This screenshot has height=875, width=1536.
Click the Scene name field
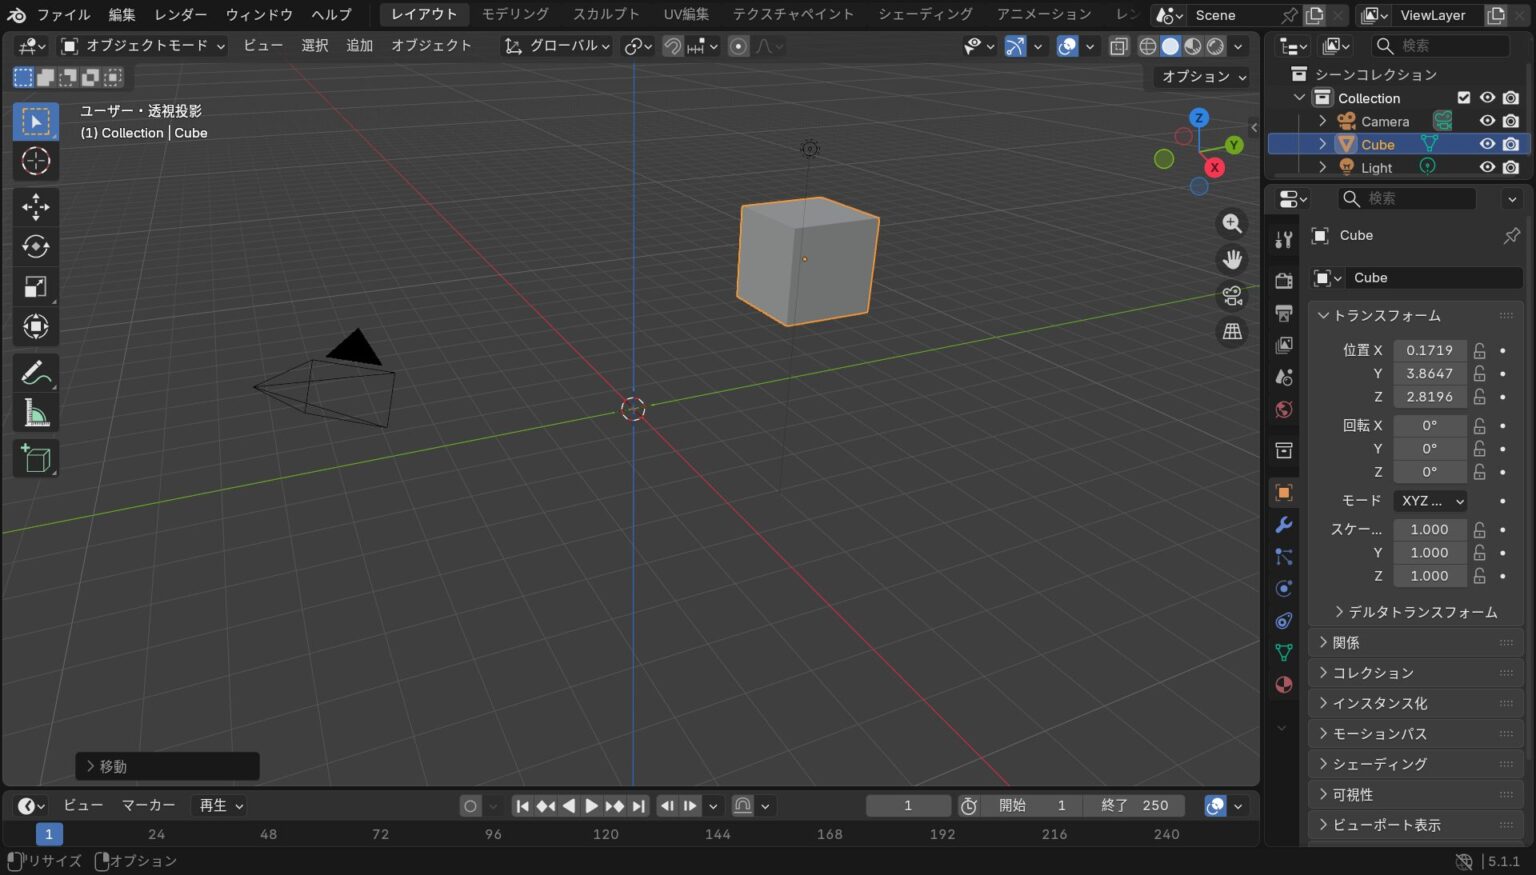[x=1234, y=15]
